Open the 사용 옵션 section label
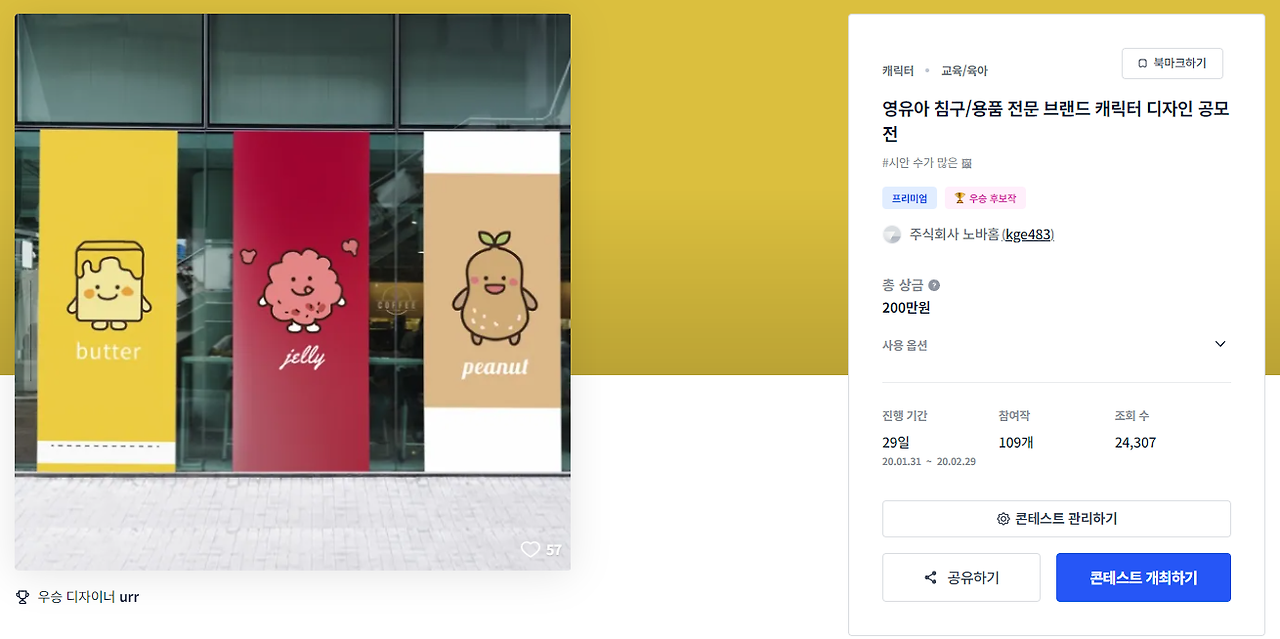 (905, 345)
